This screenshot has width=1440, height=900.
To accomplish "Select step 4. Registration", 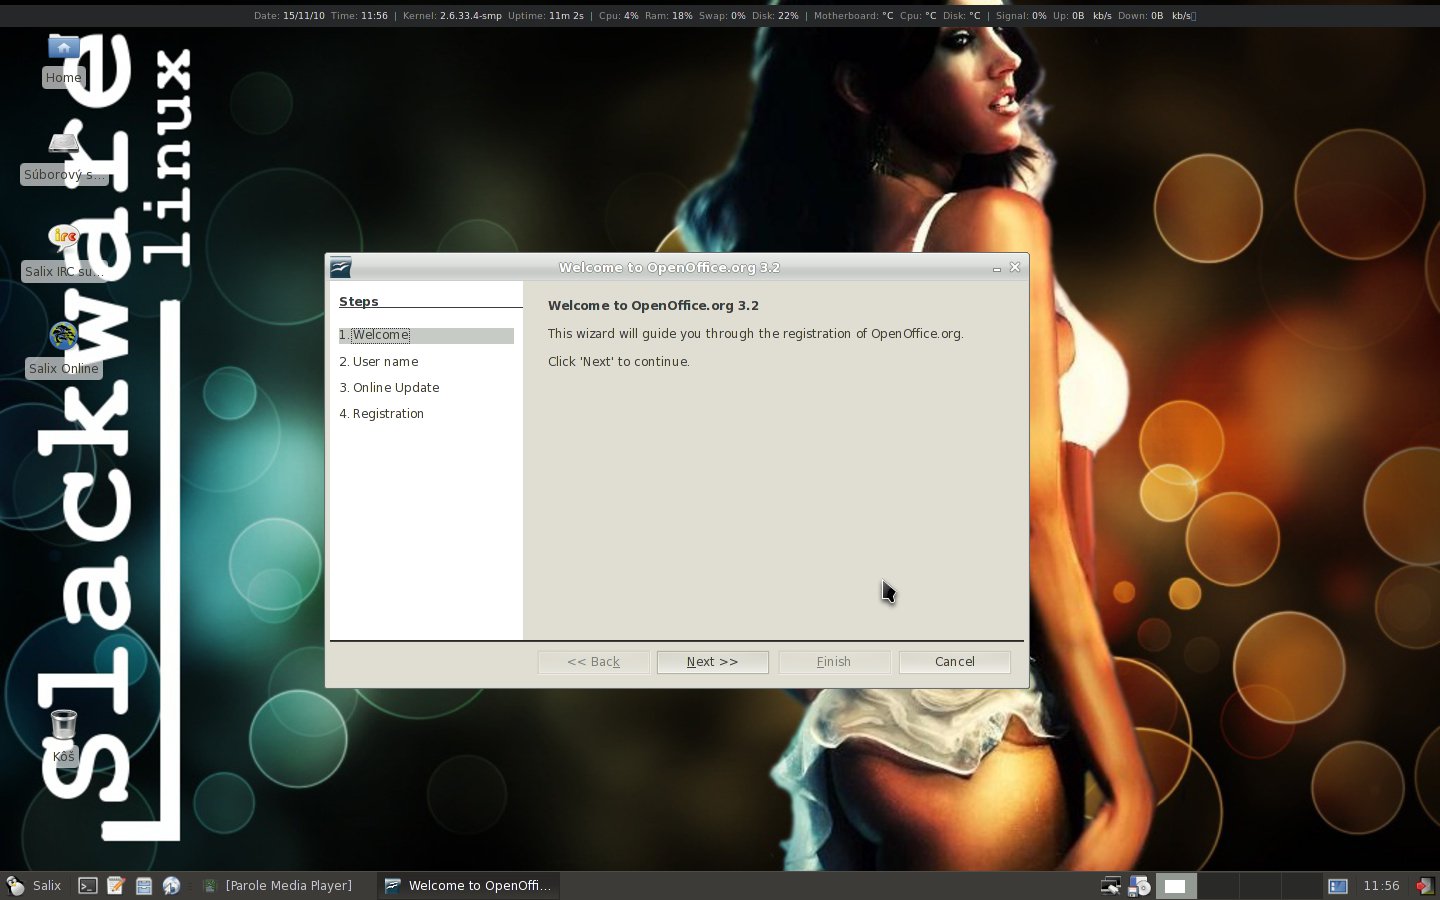I will click(381, 413).
